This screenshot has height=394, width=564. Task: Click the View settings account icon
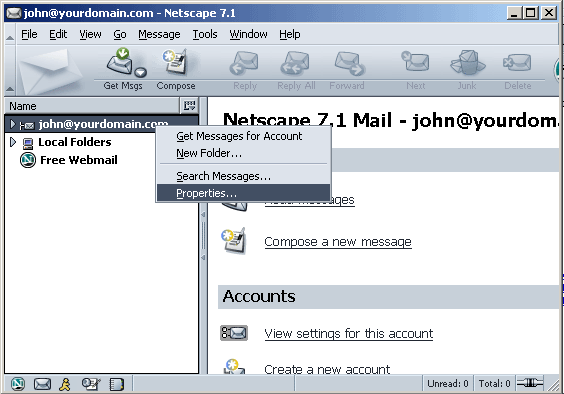[x=234, y=333]
